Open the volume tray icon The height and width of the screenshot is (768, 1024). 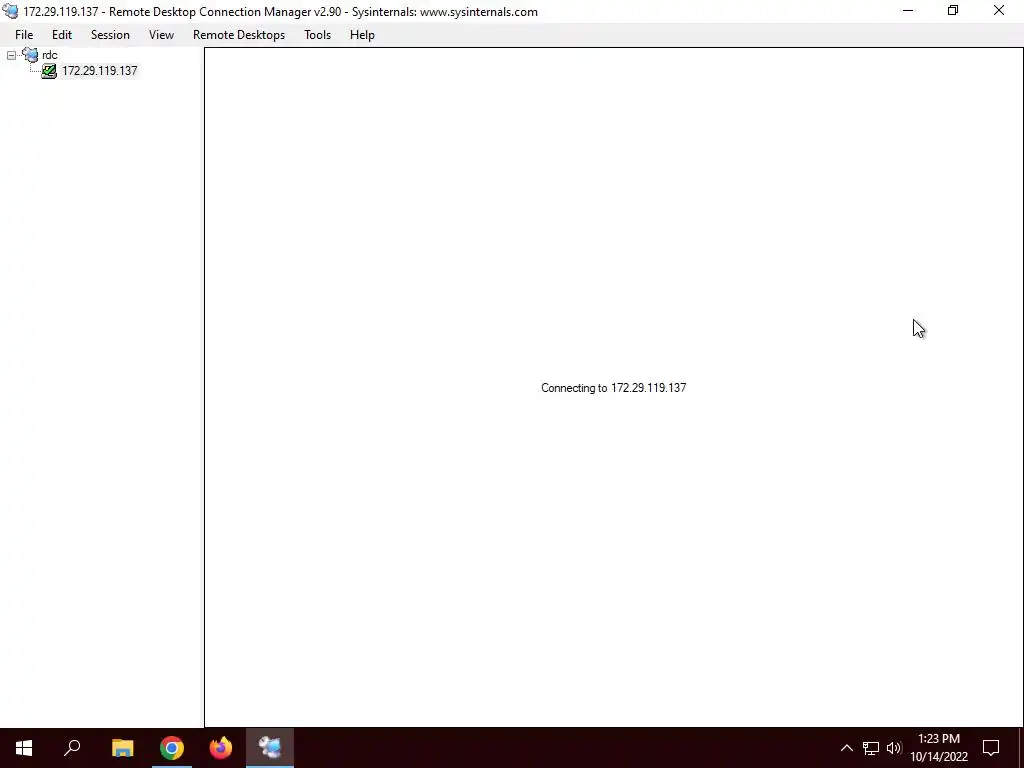(x=893, y=748)
